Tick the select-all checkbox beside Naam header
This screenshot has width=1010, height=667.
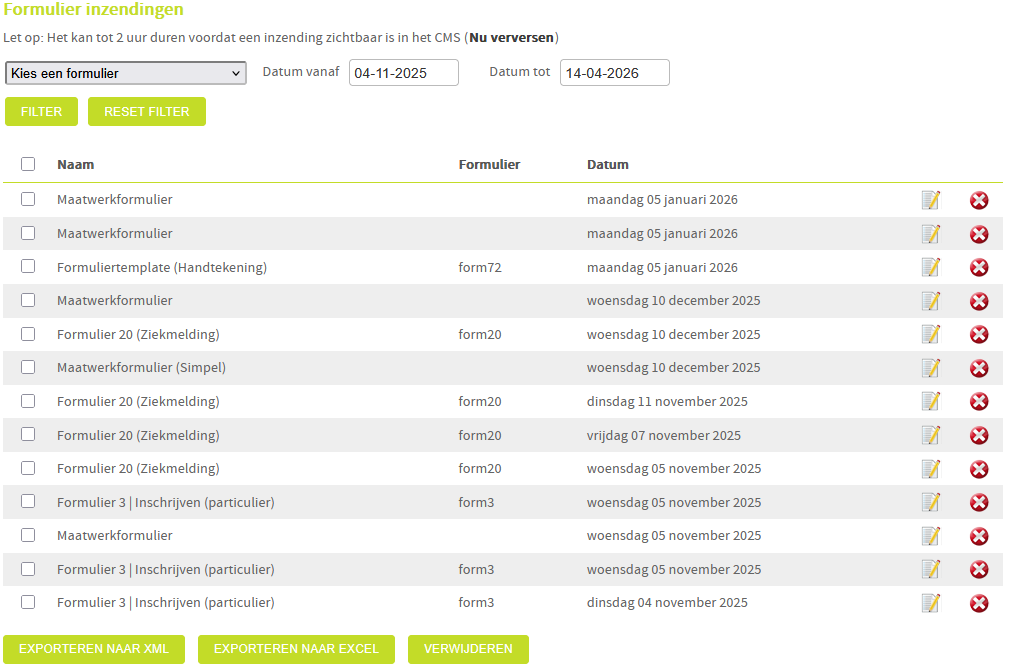28,164
